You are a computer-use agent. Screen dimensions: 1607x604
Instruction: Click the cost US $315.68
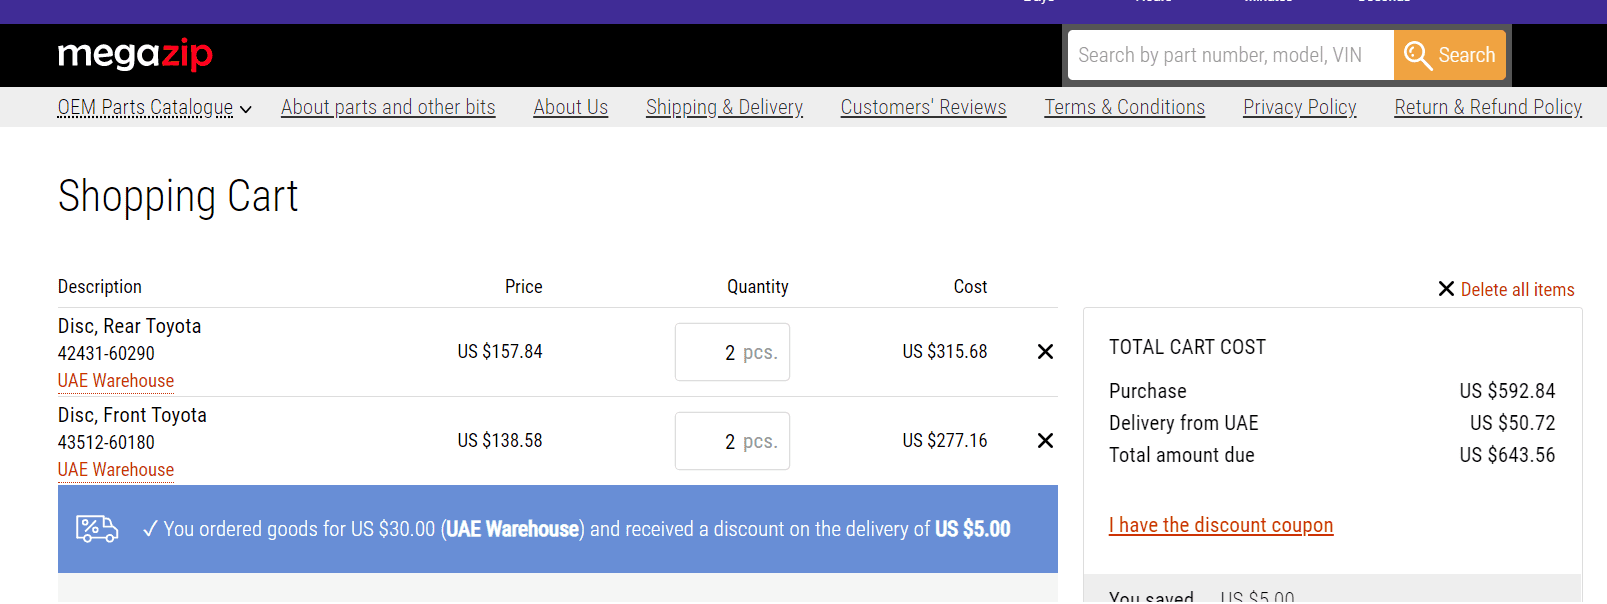tap(945, 352)
